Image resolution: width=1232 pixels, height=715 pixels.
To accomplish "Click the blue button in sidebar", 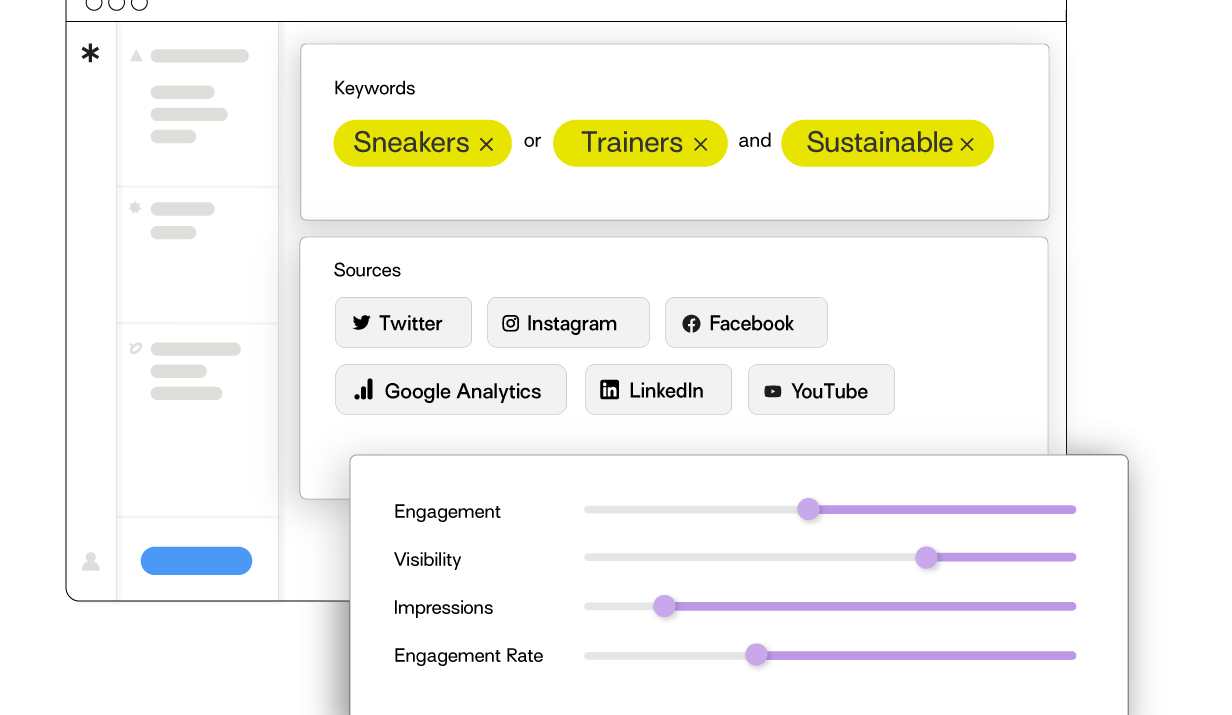I will click(x=196, y=561).
